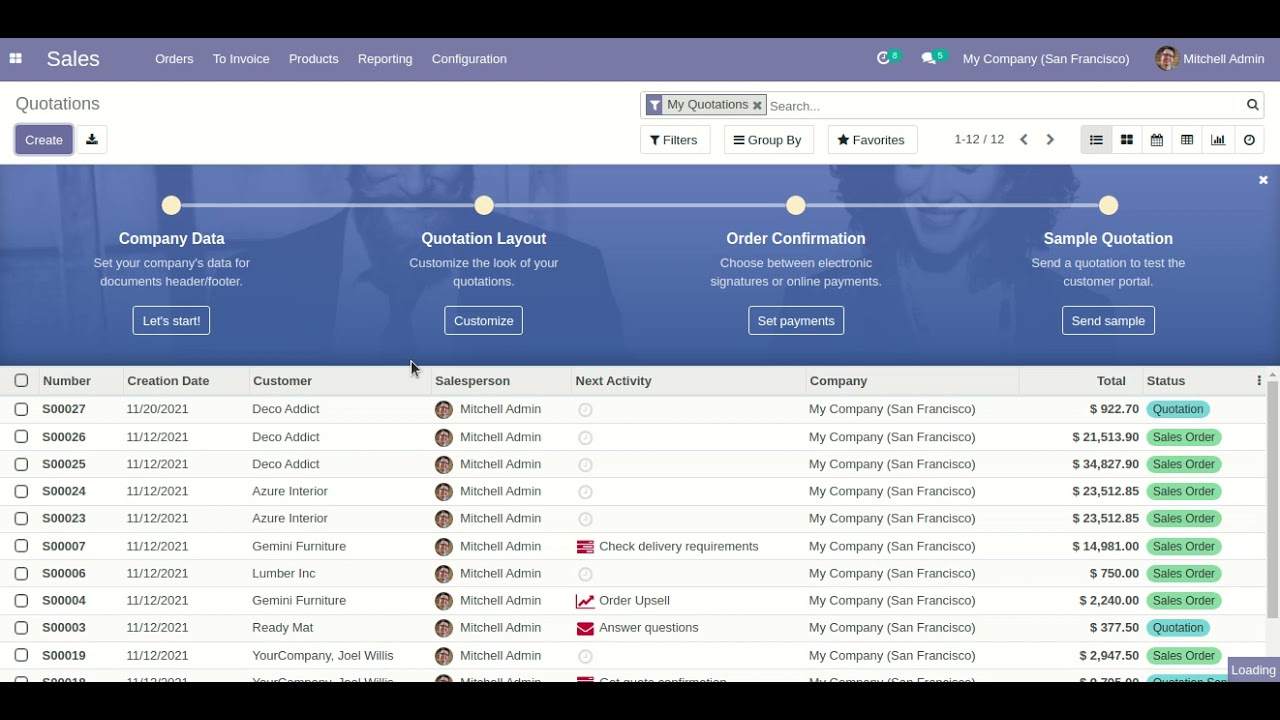Open the Orders menu
Viewport: 1280px width, 720px height.
click(x=174, y=59)
